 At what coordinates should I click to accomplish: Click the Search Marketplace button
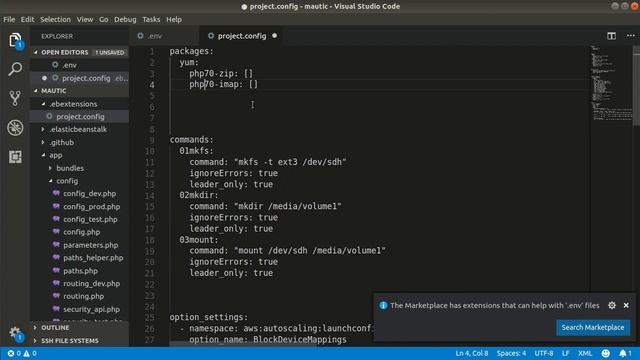tap(593, 327)
